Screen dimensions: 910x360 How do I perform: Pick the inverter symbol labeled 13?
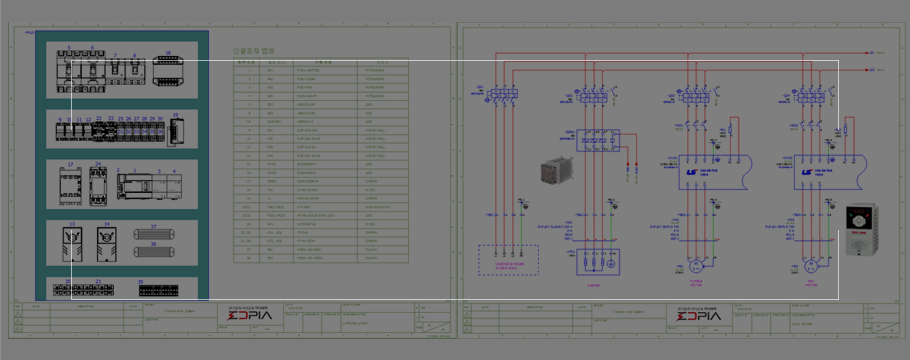tap(72, 244)
